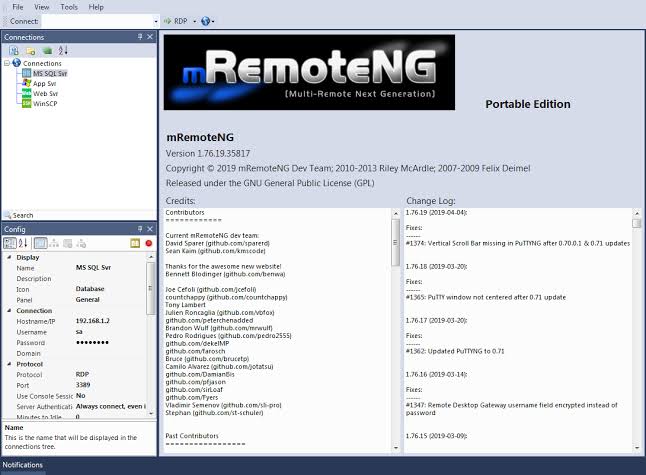Open the Help menu
Screen dimensions: 646x475
tap(96, 7)
